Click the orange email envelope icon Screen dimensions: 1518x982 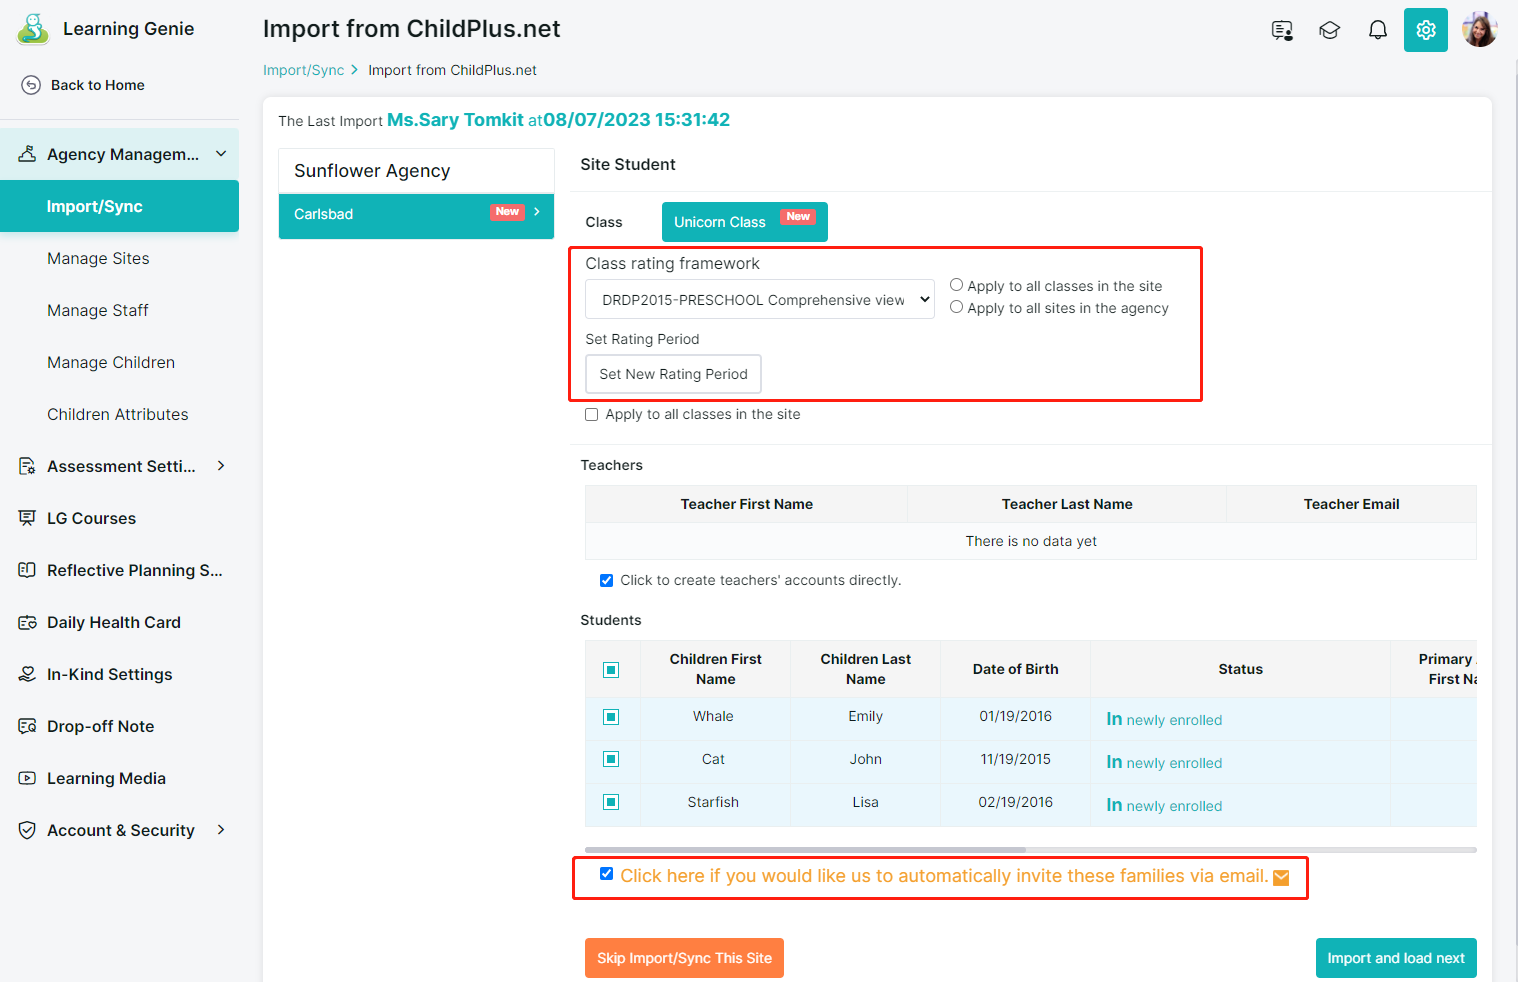pos(1281,878)
